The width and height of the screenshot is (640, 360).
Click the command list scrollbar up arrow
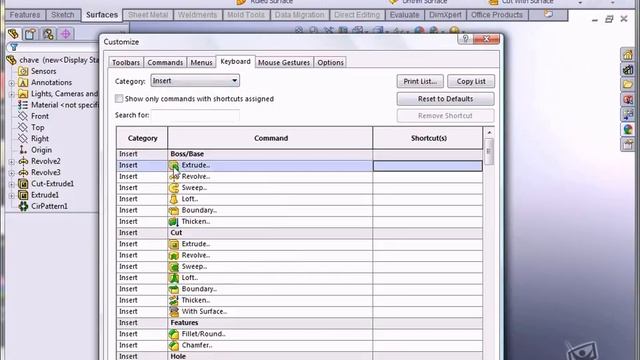click(489, 132)
